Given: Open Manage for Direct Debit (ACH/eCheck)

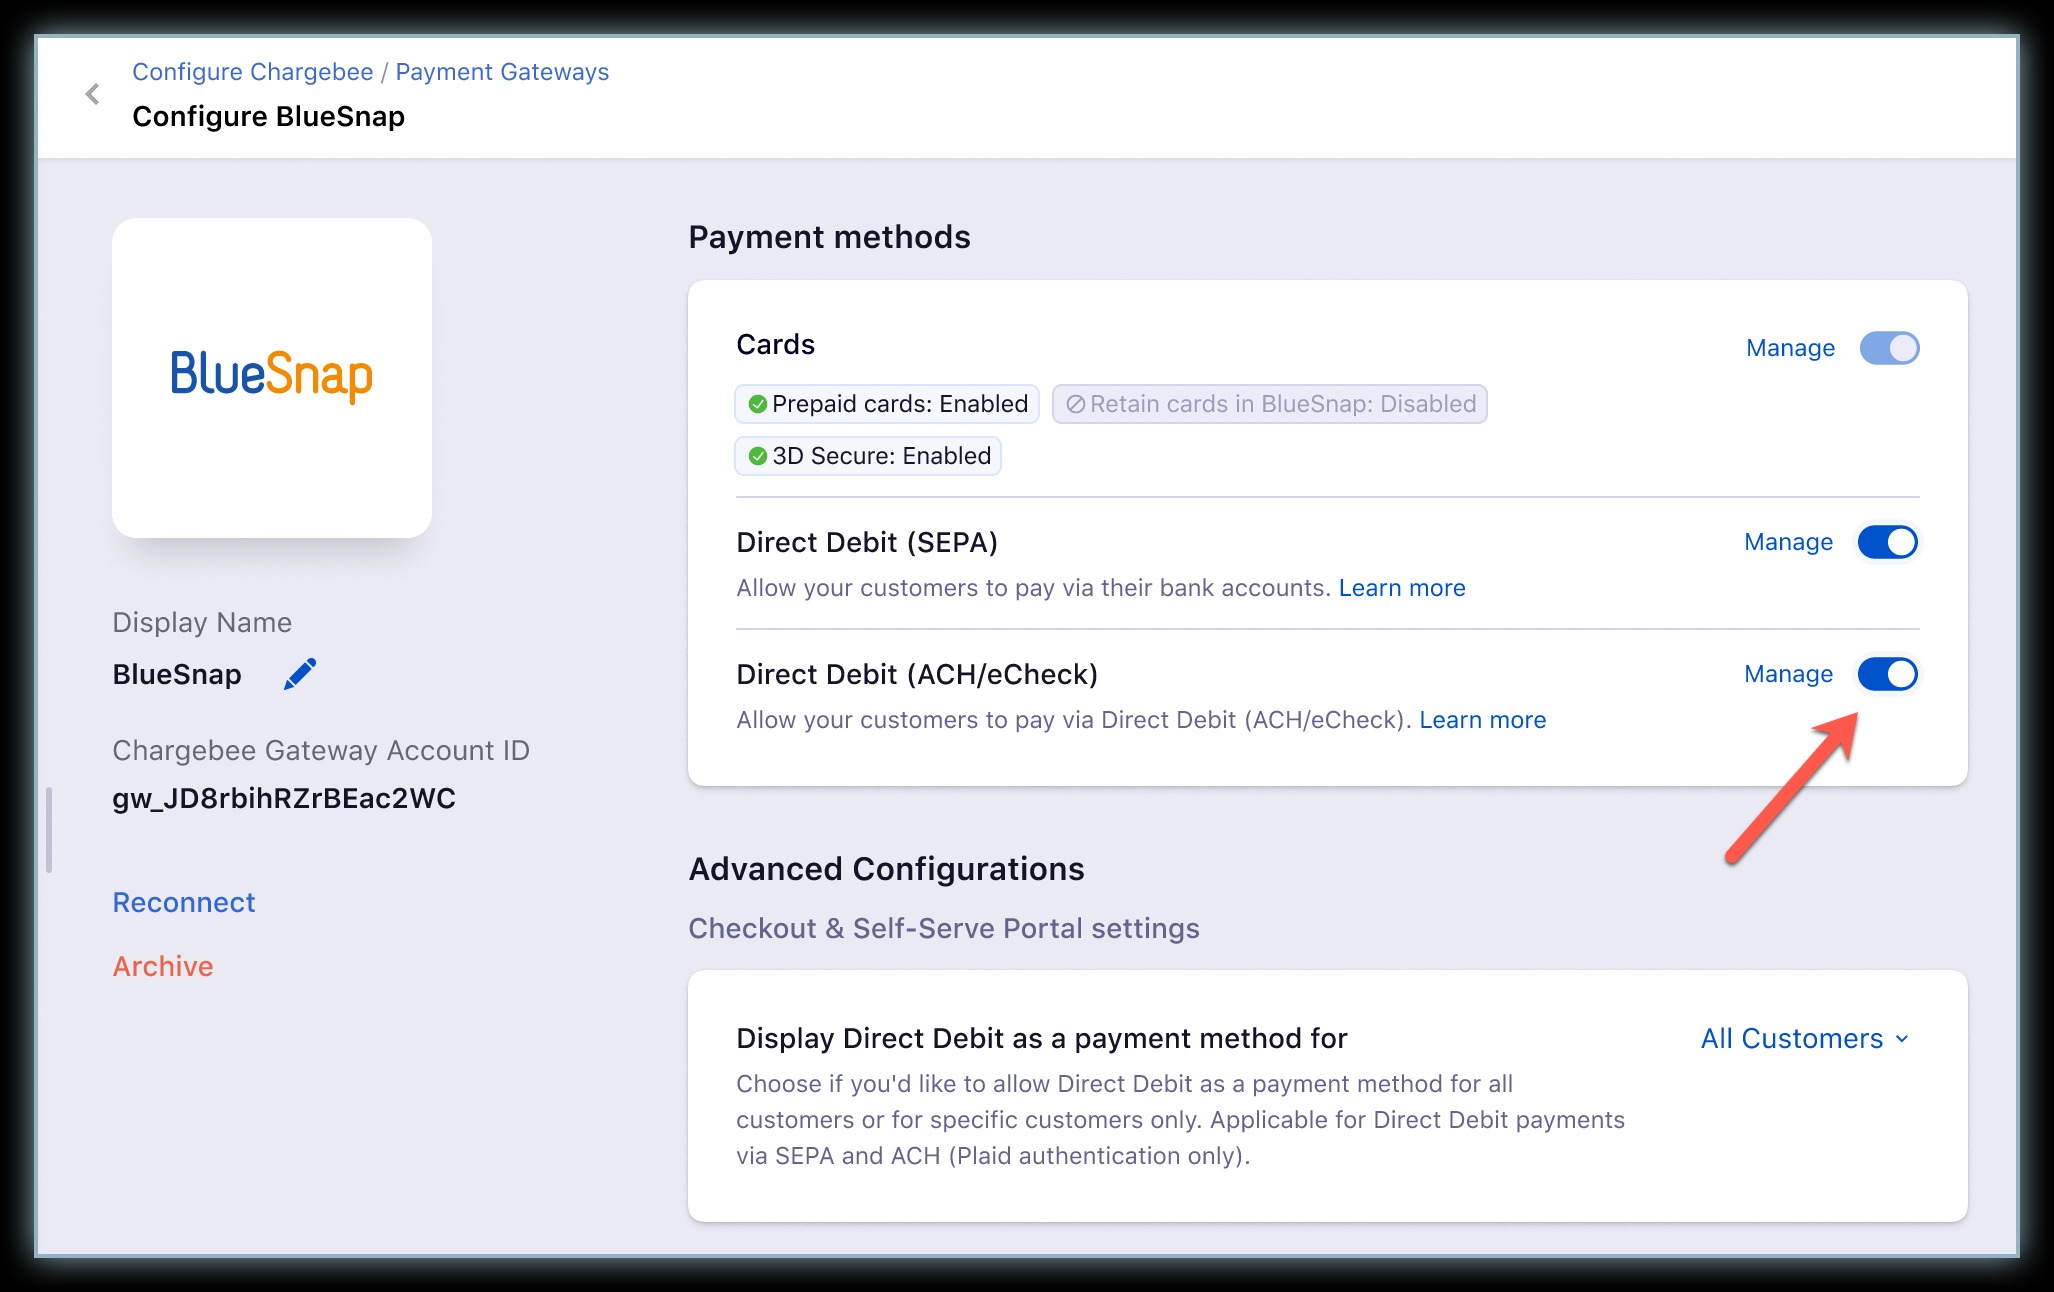Looking at the screenshot, I should [x=1788, y=674].
